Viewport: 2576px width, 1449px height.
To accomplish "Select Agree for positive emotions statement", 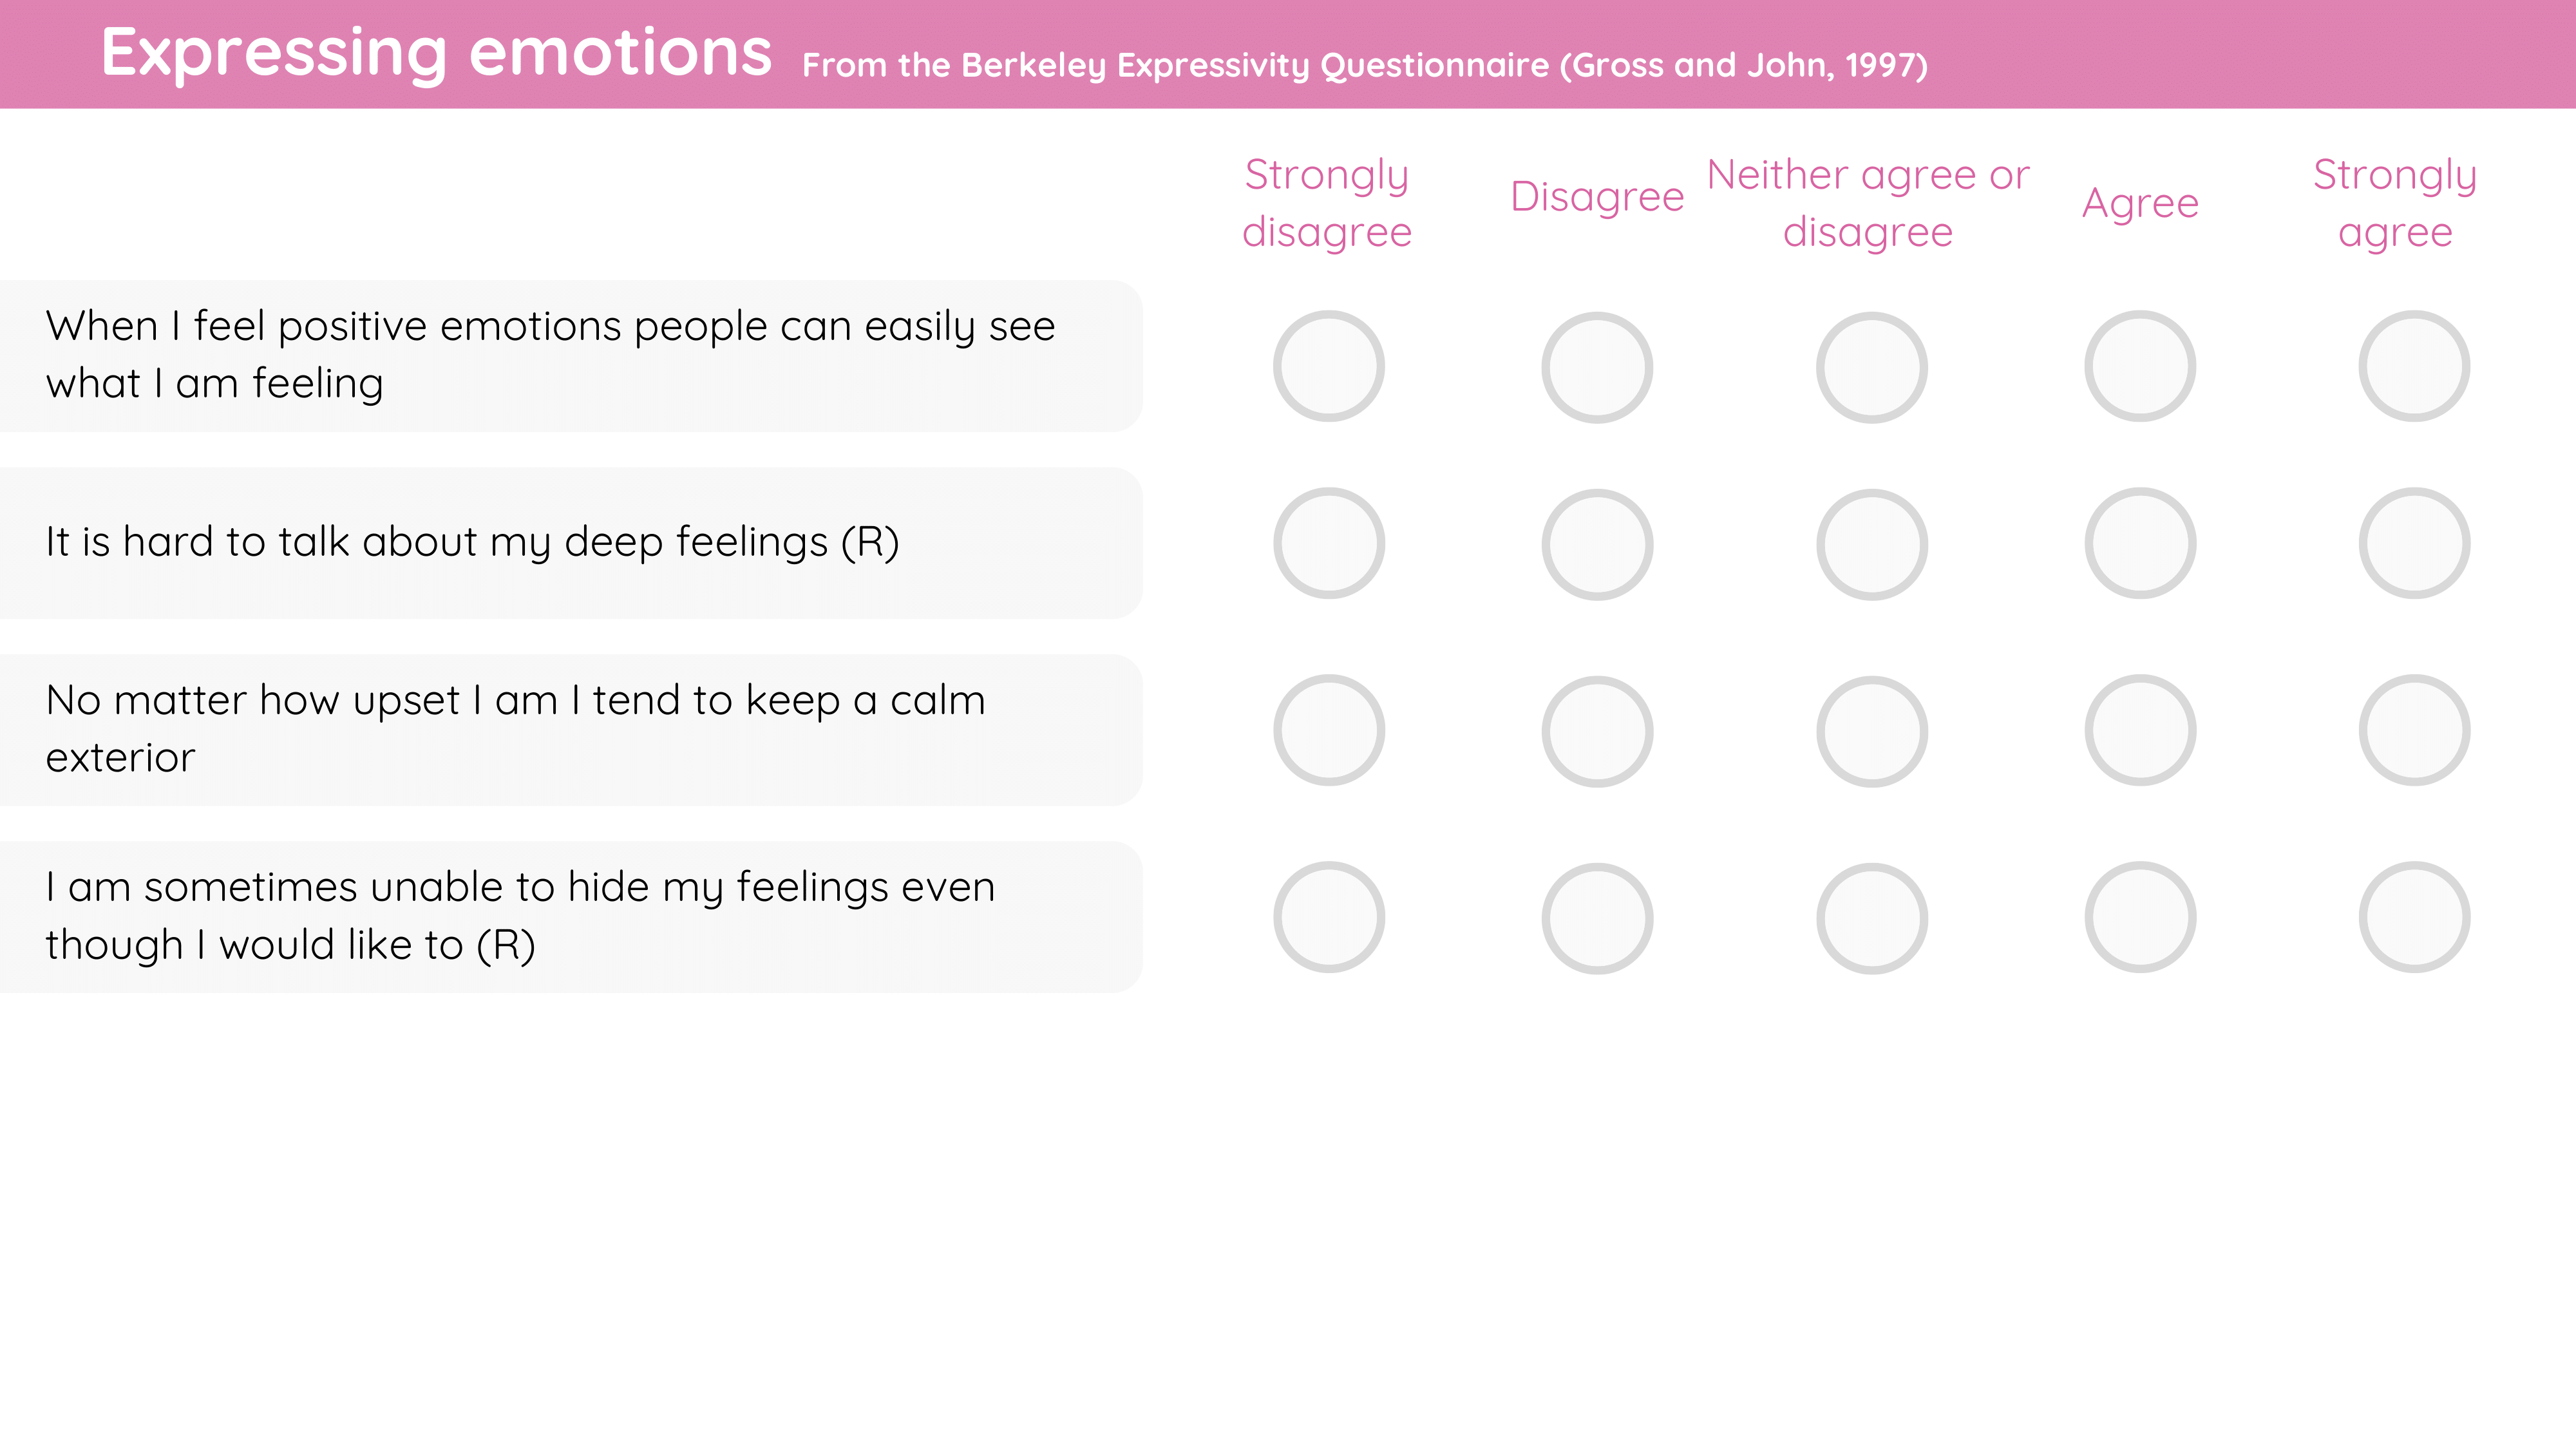I will [x=2140, y=366].
